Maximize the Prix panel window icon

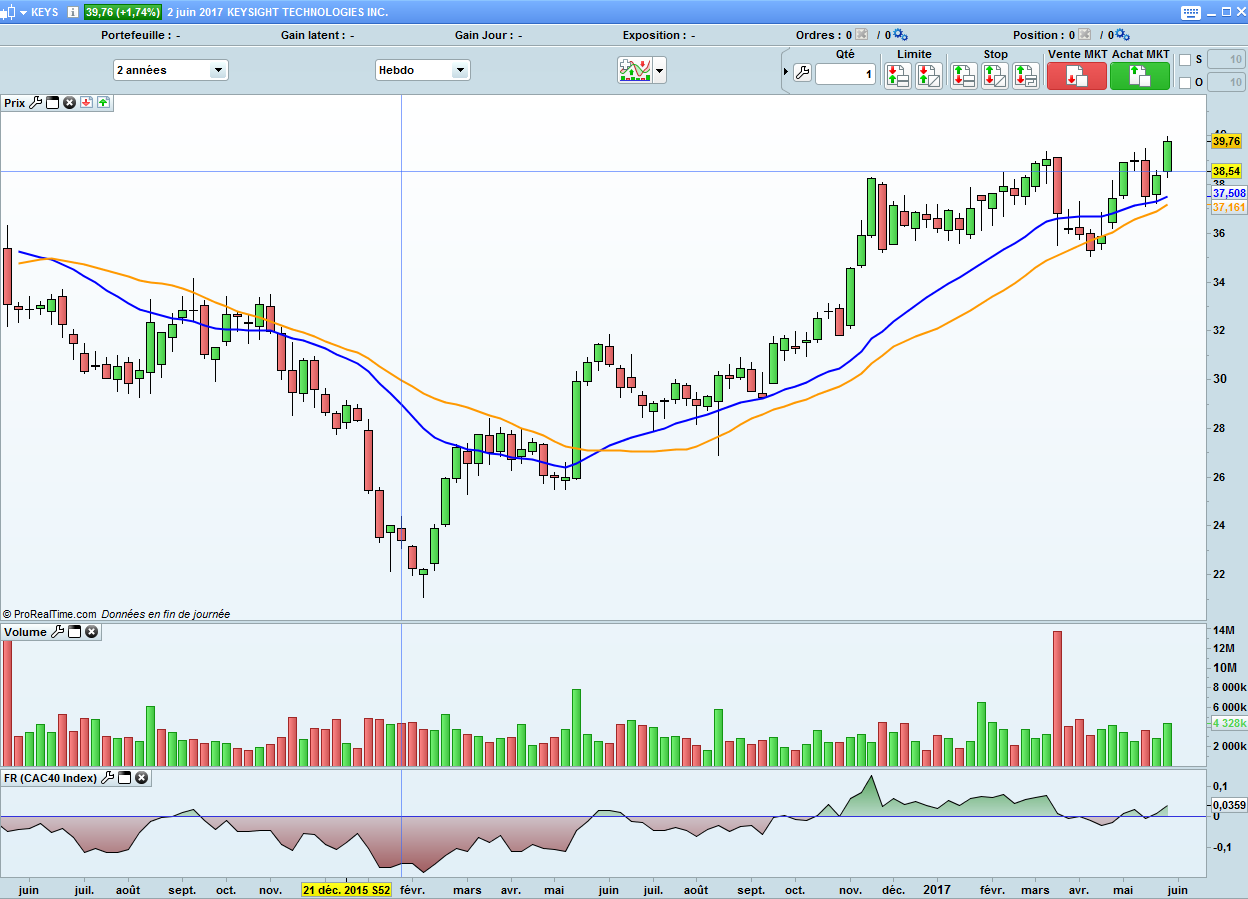(x=53, y=102)
